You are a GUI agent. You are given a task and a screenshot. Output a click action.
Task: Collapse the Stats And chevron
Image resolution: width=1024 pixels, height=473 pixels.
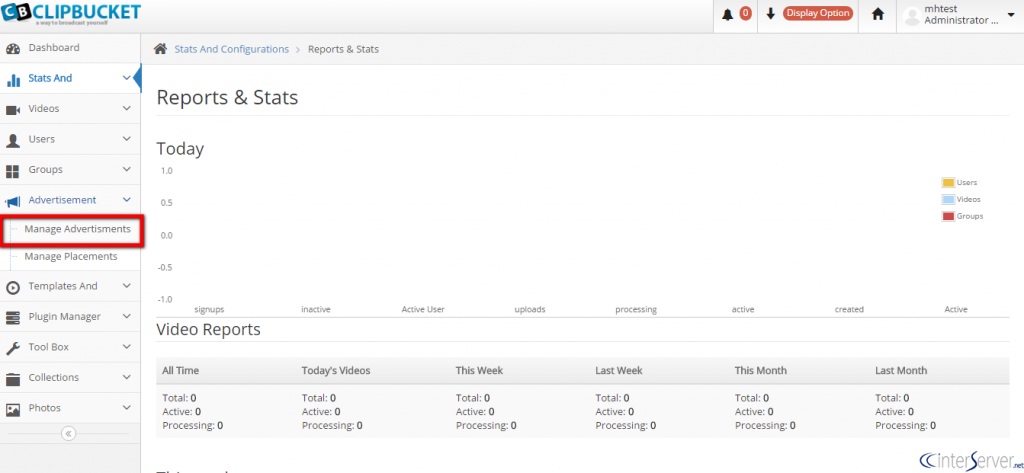point(127,78)
